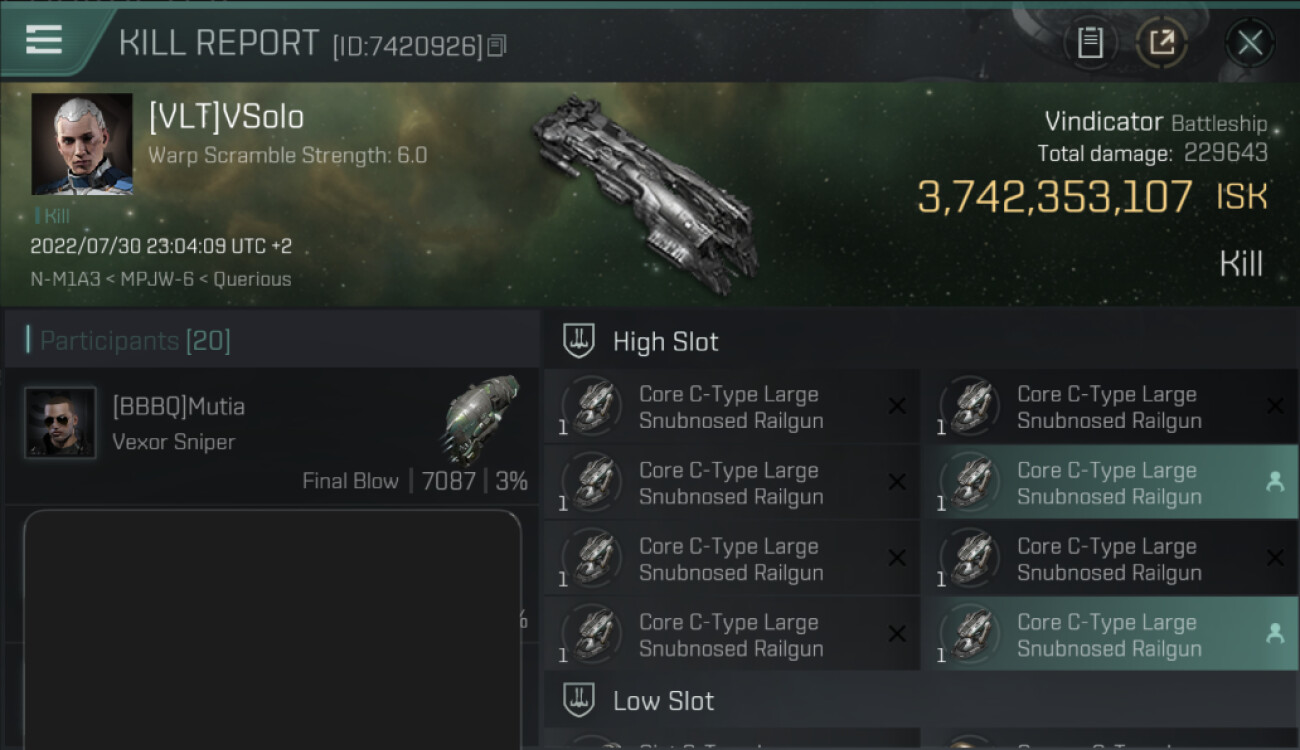Open the hamburger menu
The width and height of the screenshot is (1300, 750).
[43, 40]
